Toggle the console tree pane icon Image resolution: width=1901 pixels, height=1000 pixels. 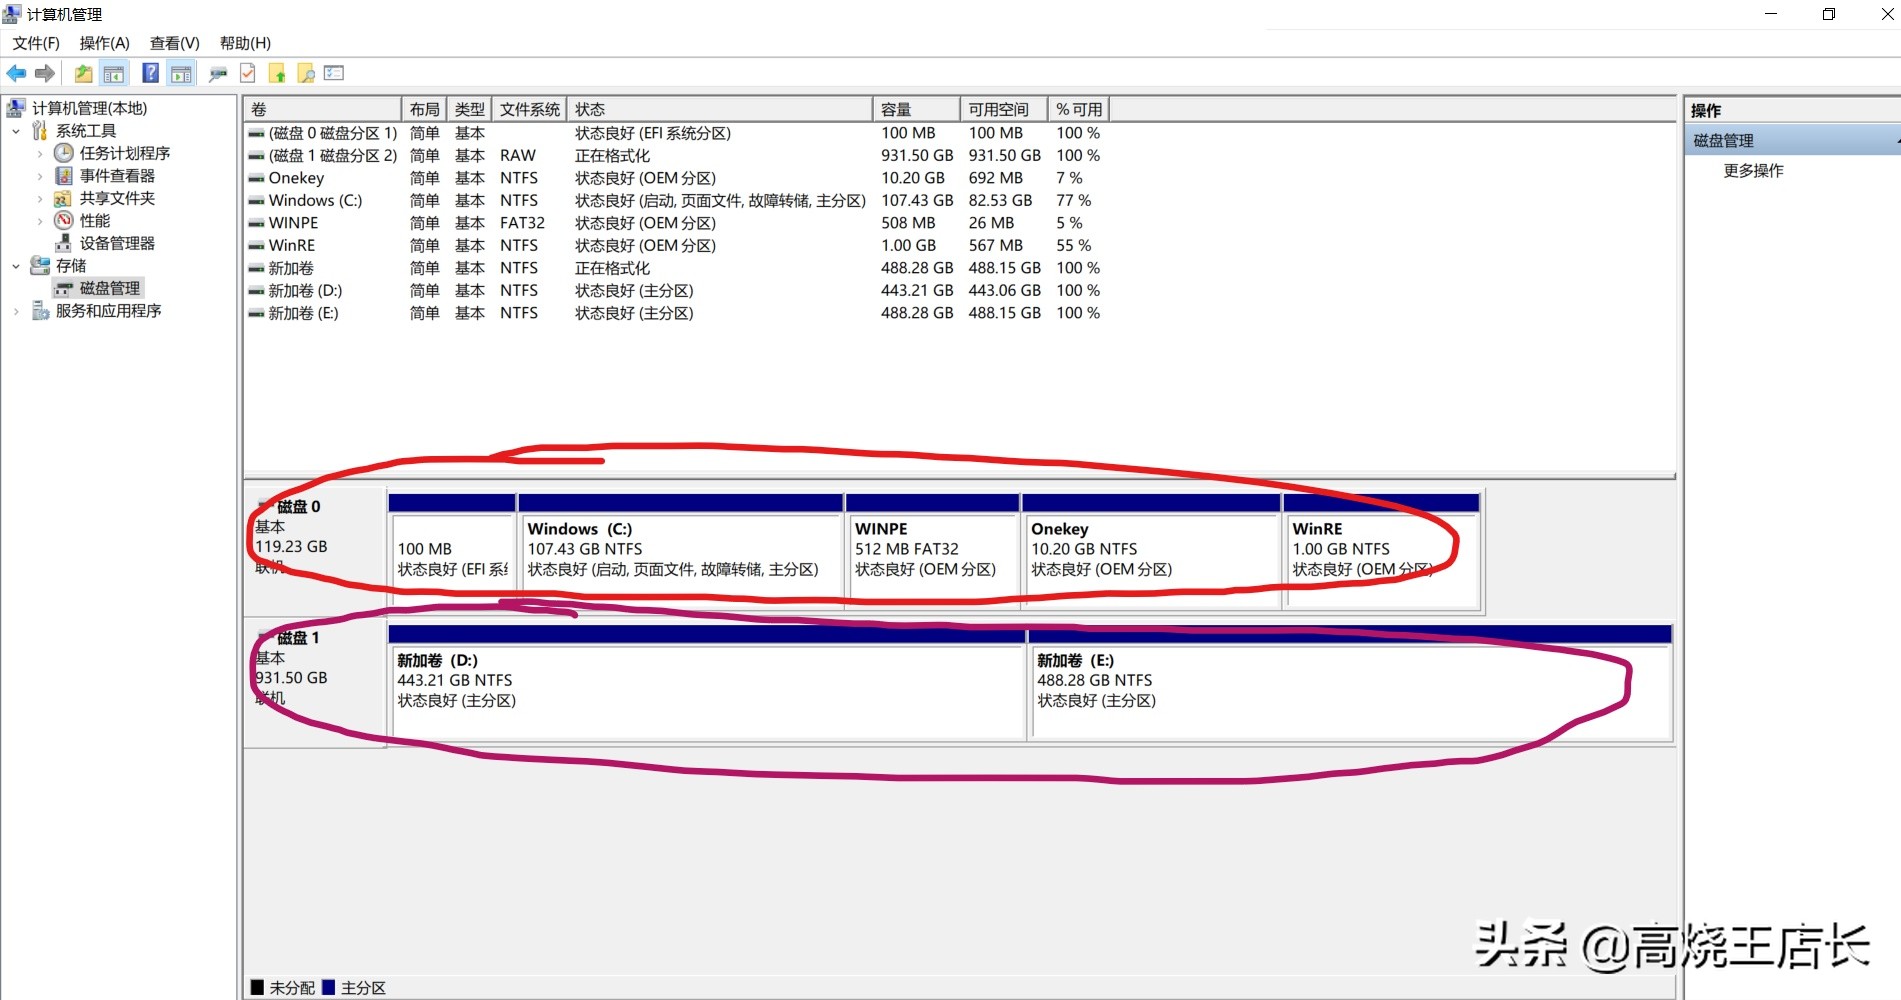click(x=114, y=73)
